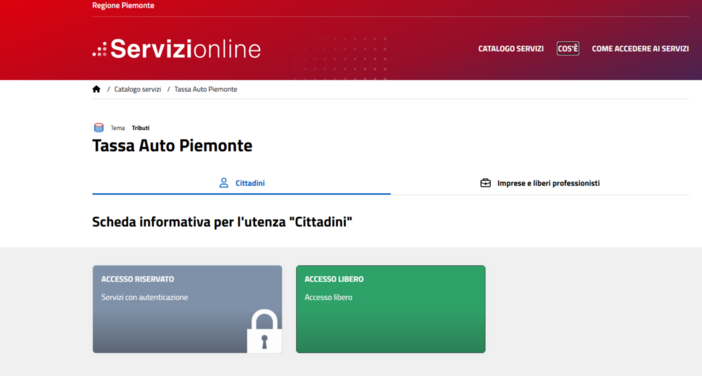Click 'Servizi con autenticazione' text
The height and width of the screenshot is (376, 702).
point(145,297)
